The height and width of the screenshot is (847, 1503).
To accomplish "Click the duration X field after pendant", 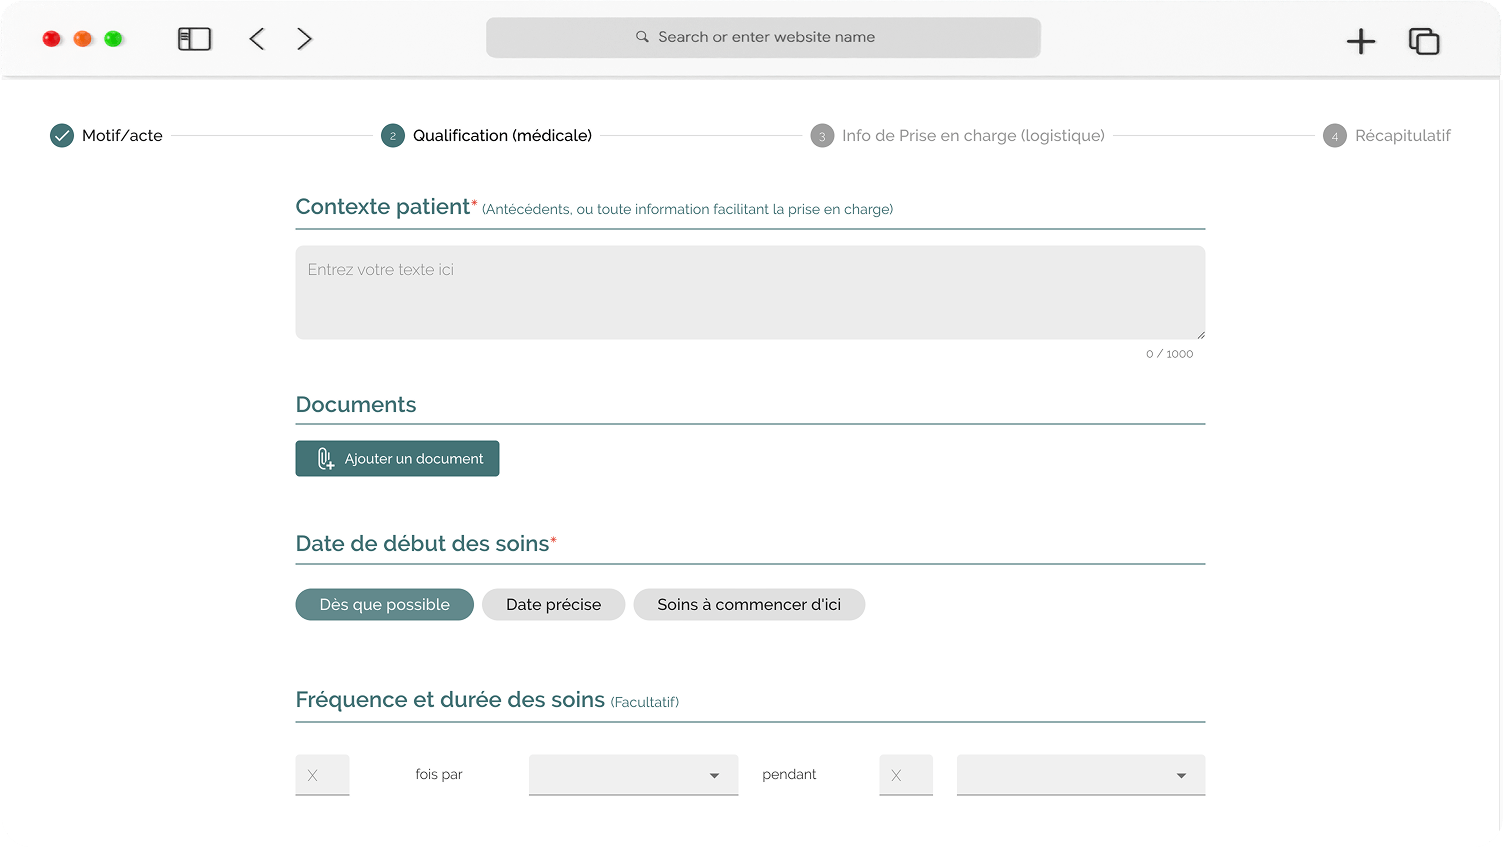I will tap(906, 775).
